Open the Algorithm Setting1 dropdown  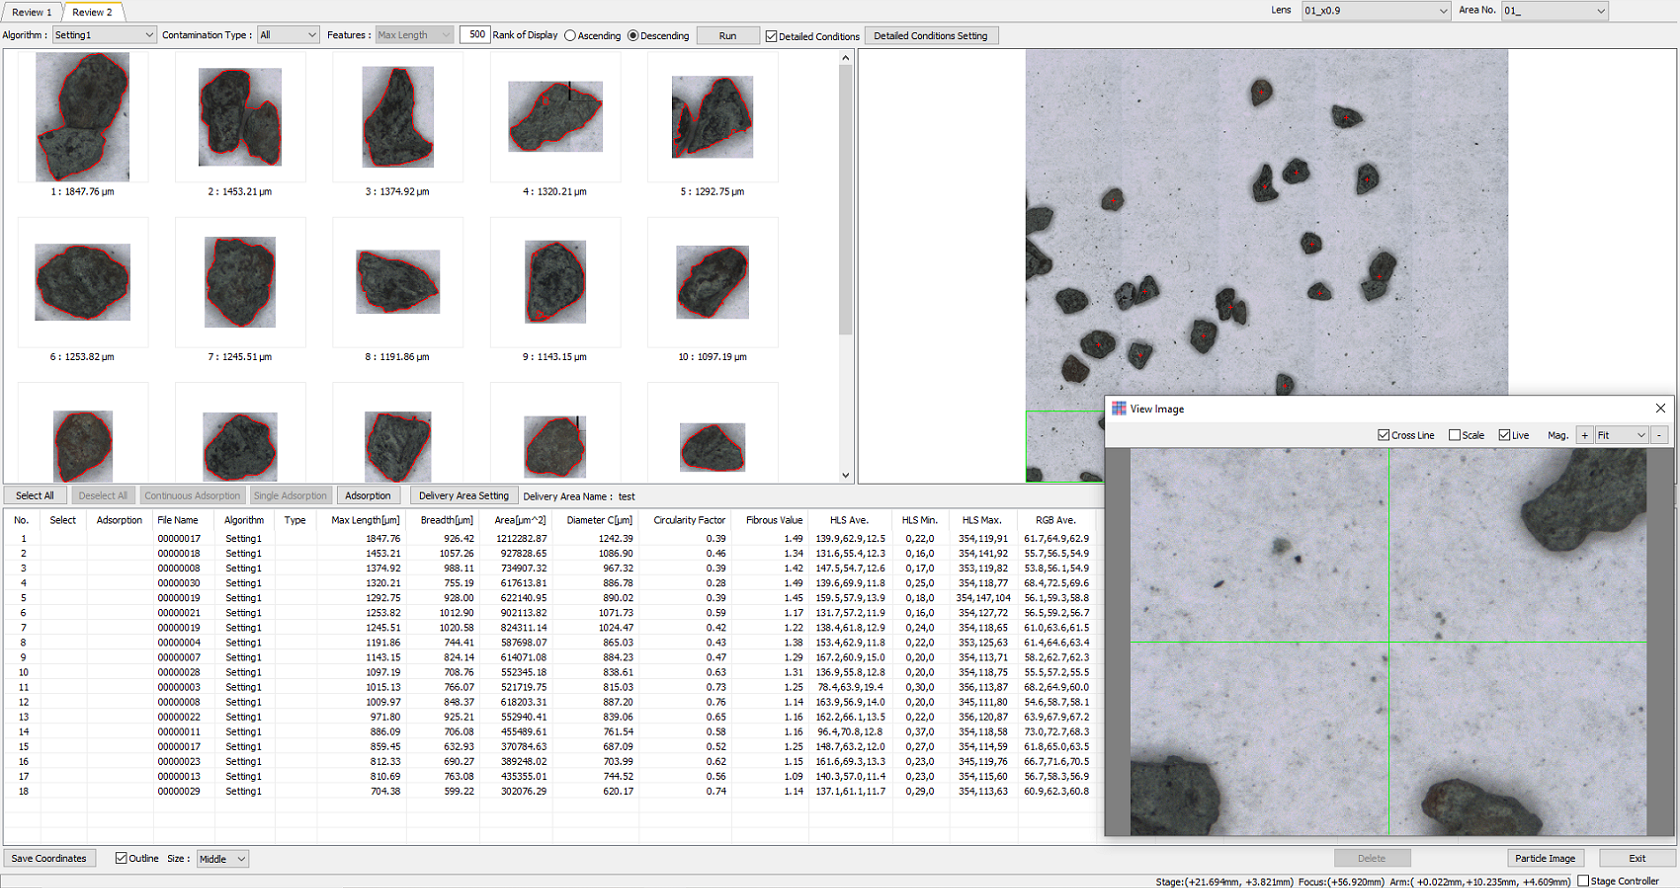coord(104,35)
